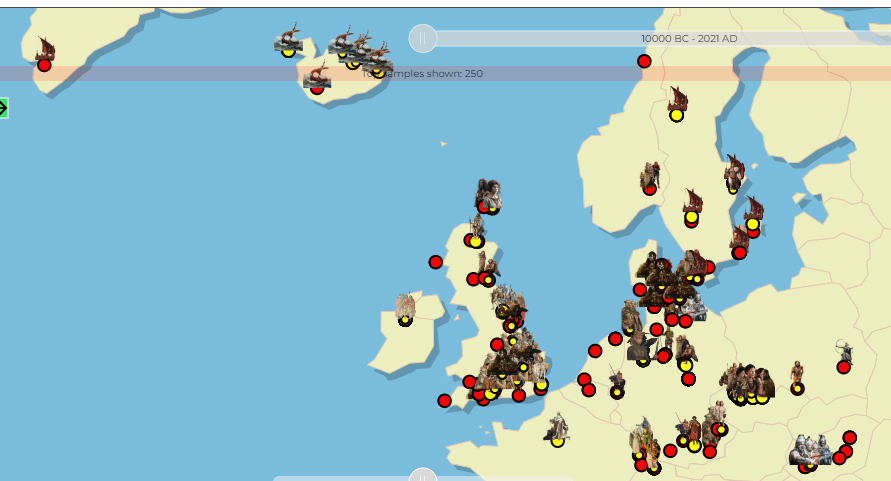Click the isolated red marker on Norway's north coast
The width and height of the screenshot is (891, 481).
pyautogui.click(x=644, y=61)
